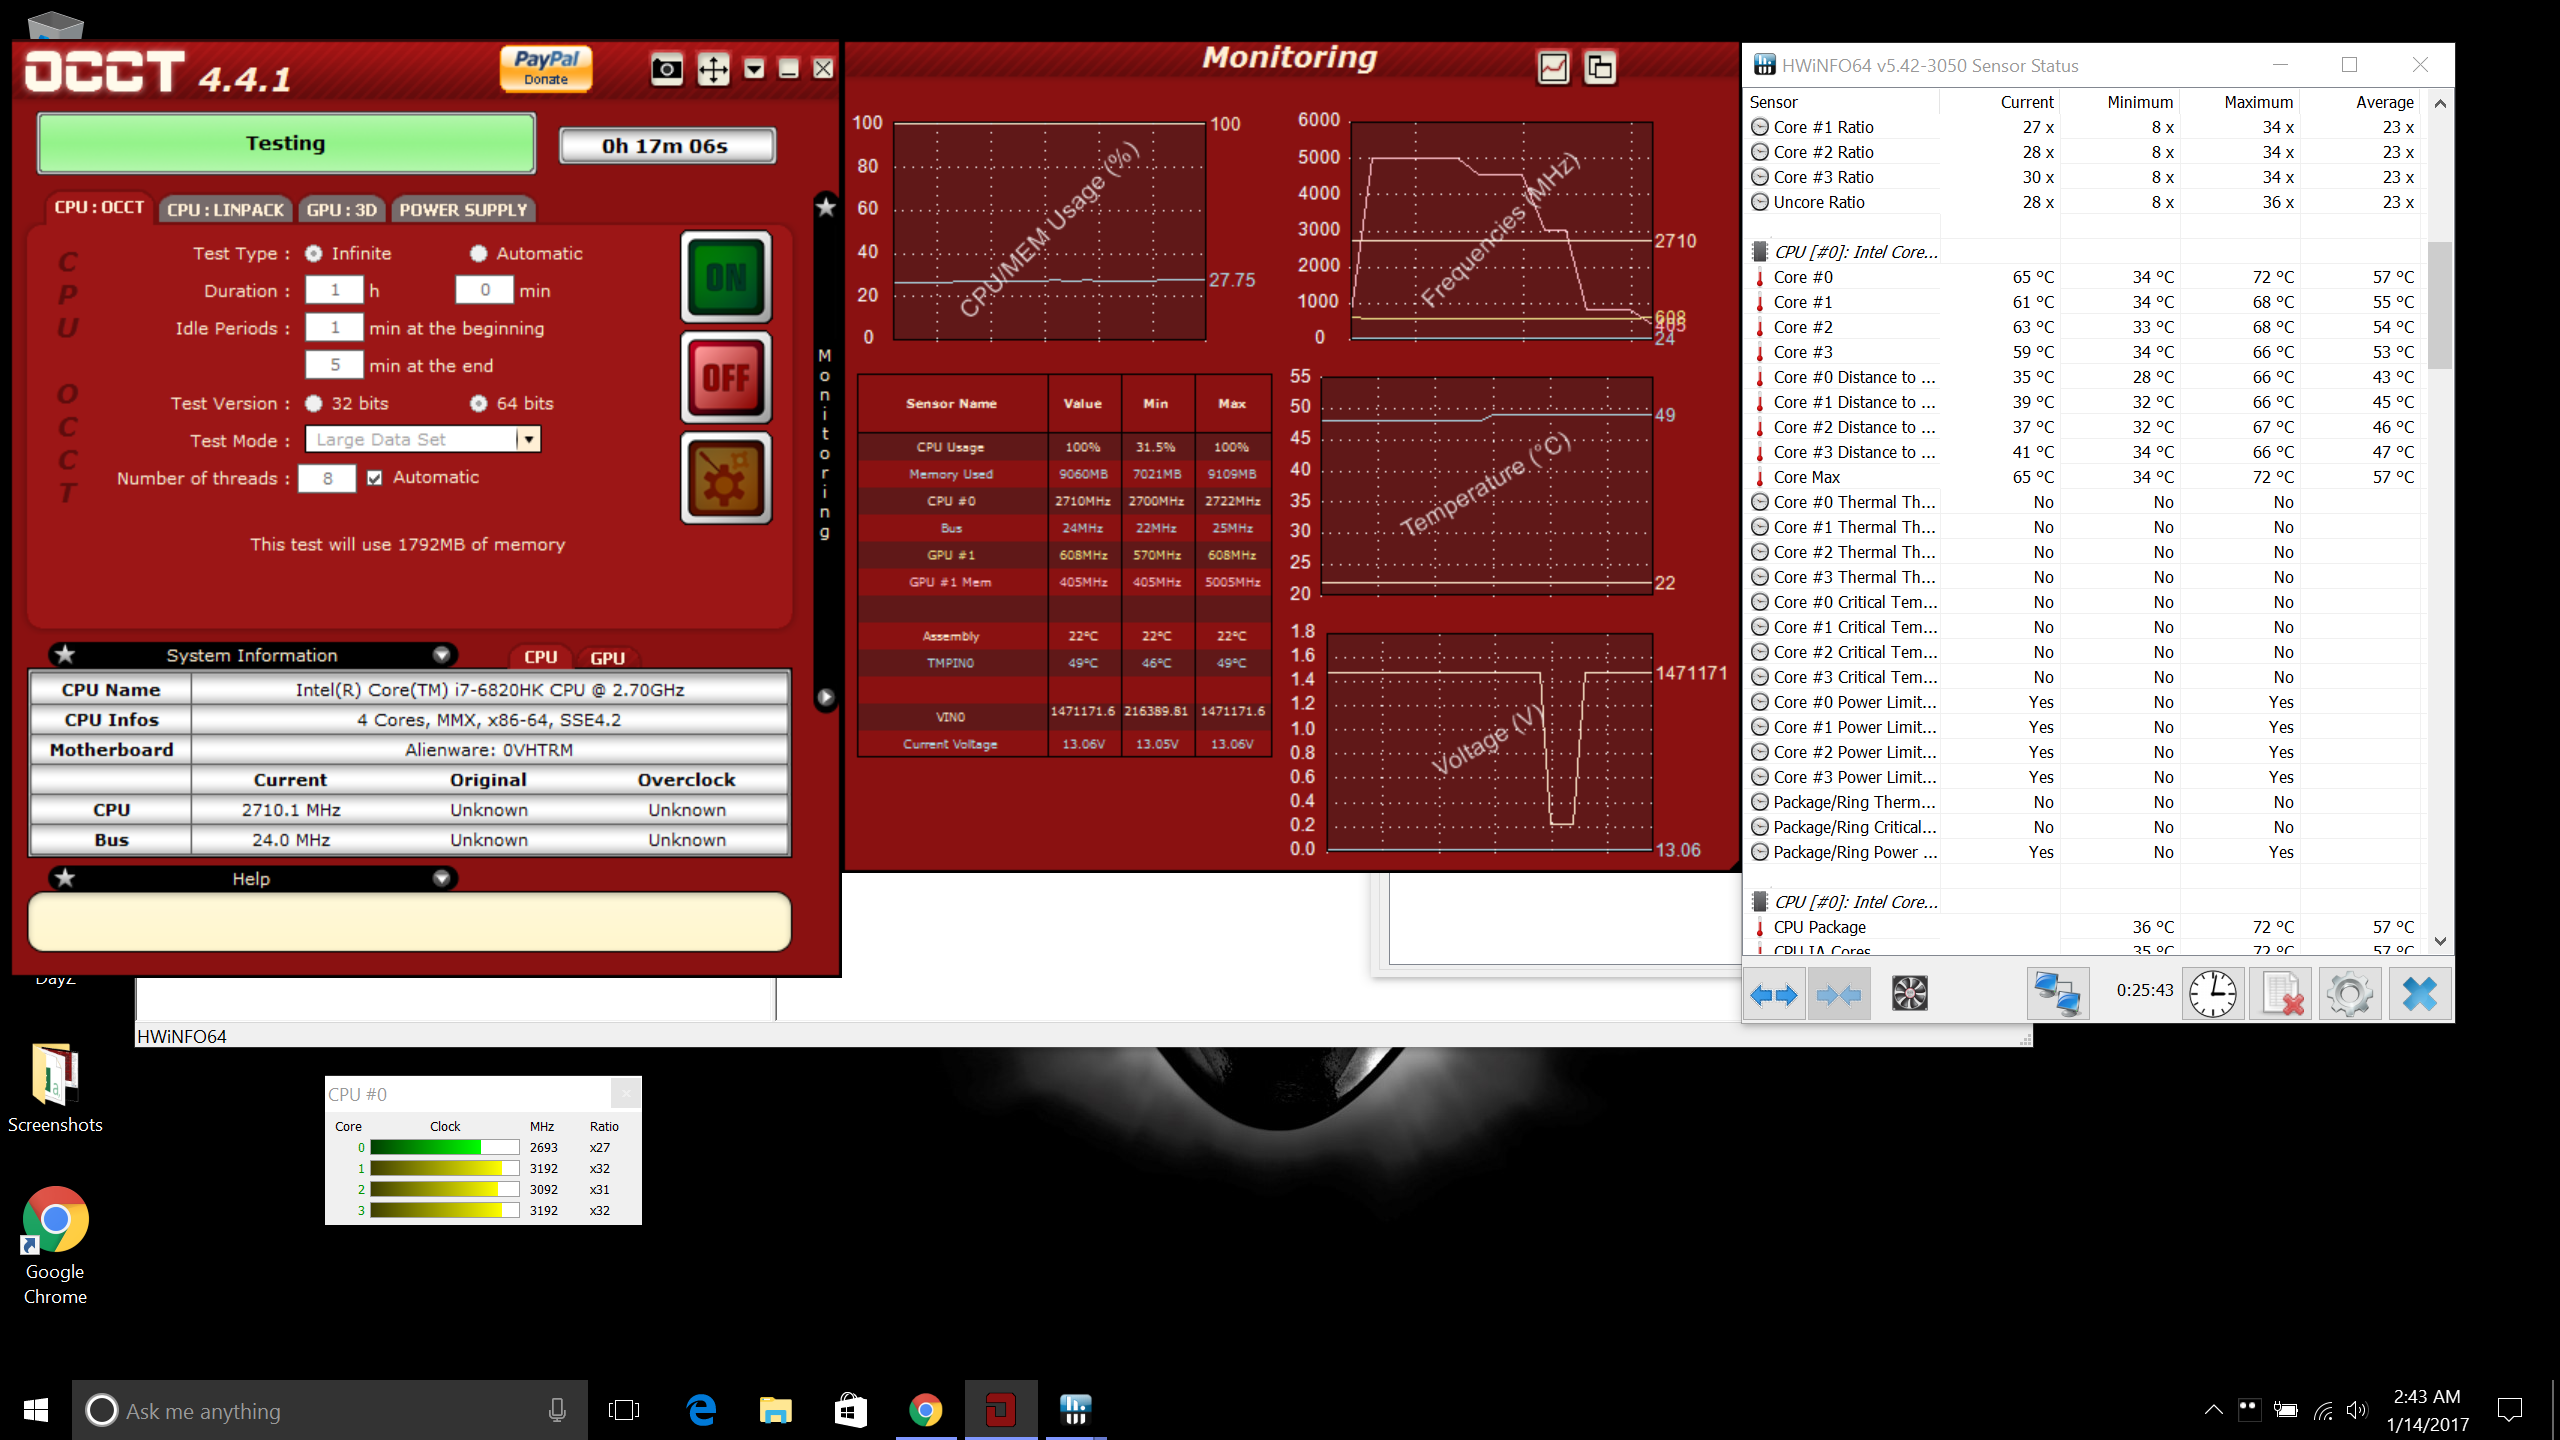This screenshot has width=2560, height=1440.
Task: Close the CPU #0 clock widget
Action: click(626, 1093)
